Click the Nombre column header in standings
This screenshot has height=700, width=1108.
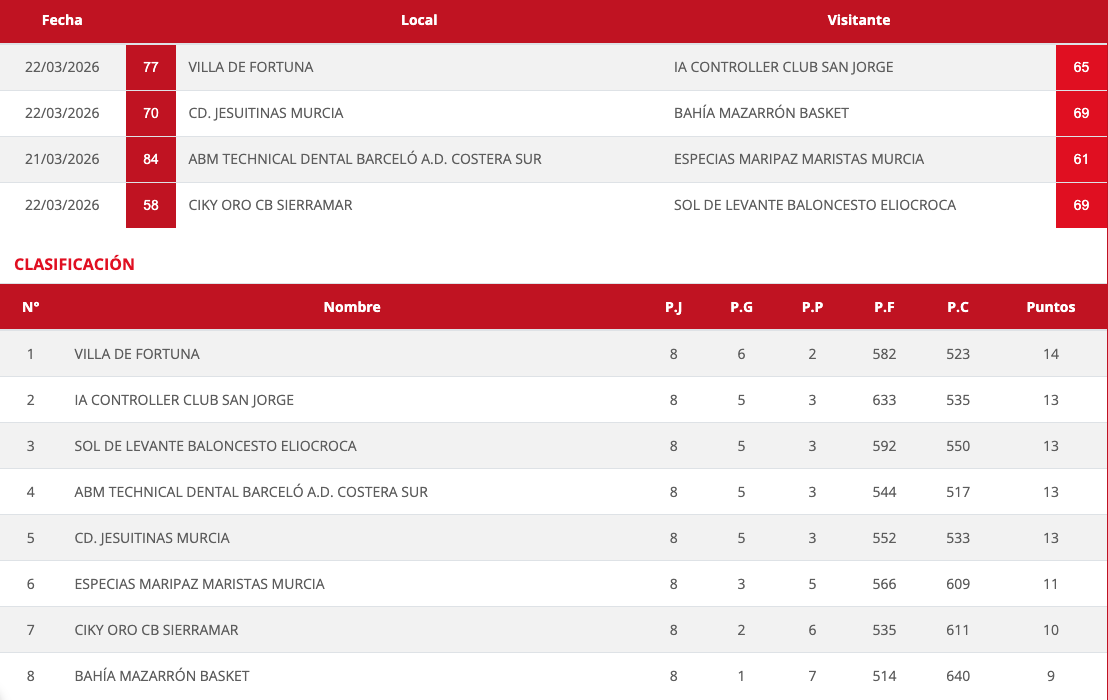[352, 307]
